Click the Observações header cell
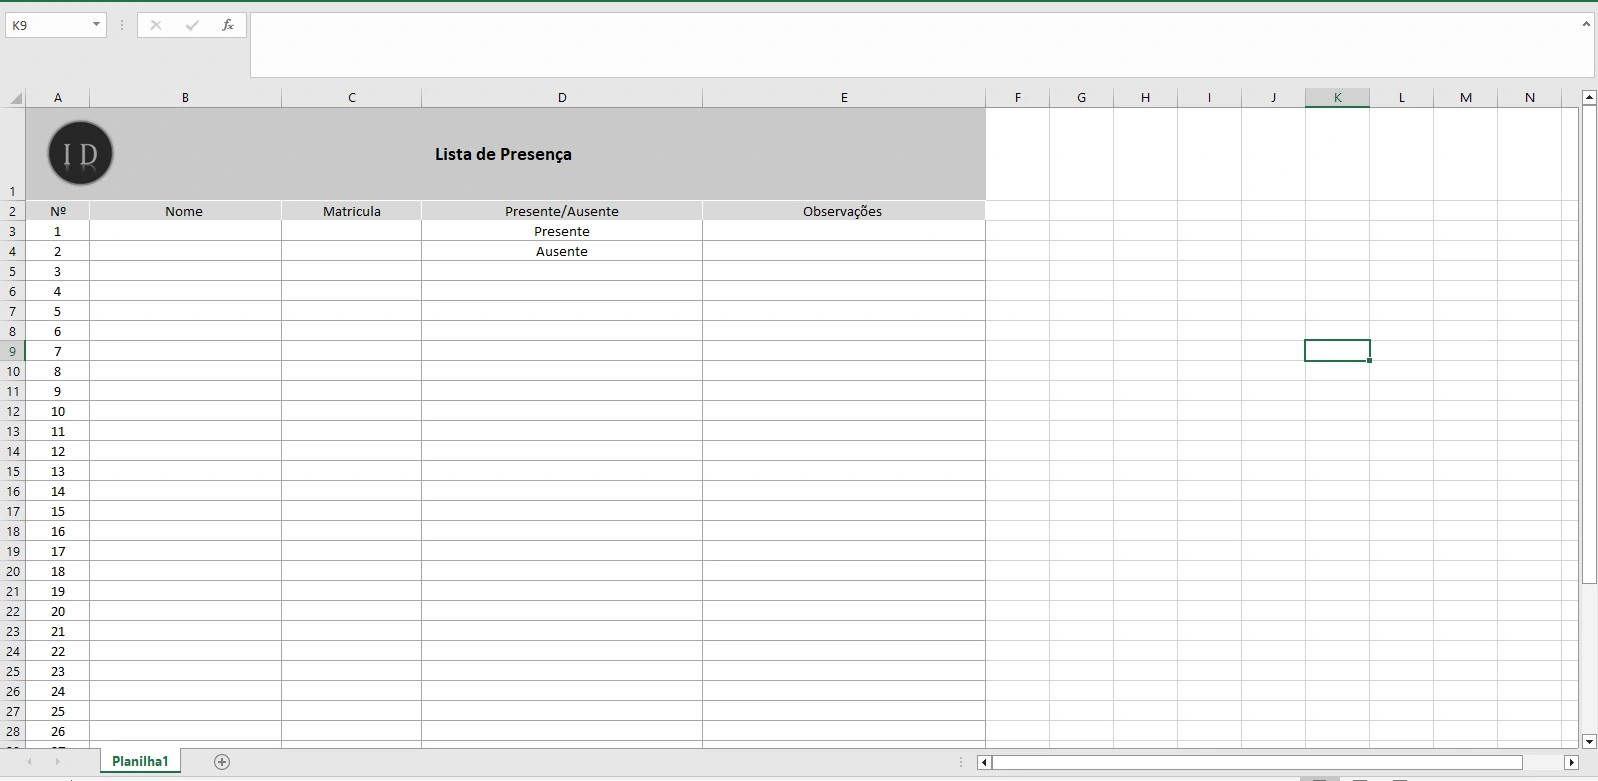 [x=843, y=211]
